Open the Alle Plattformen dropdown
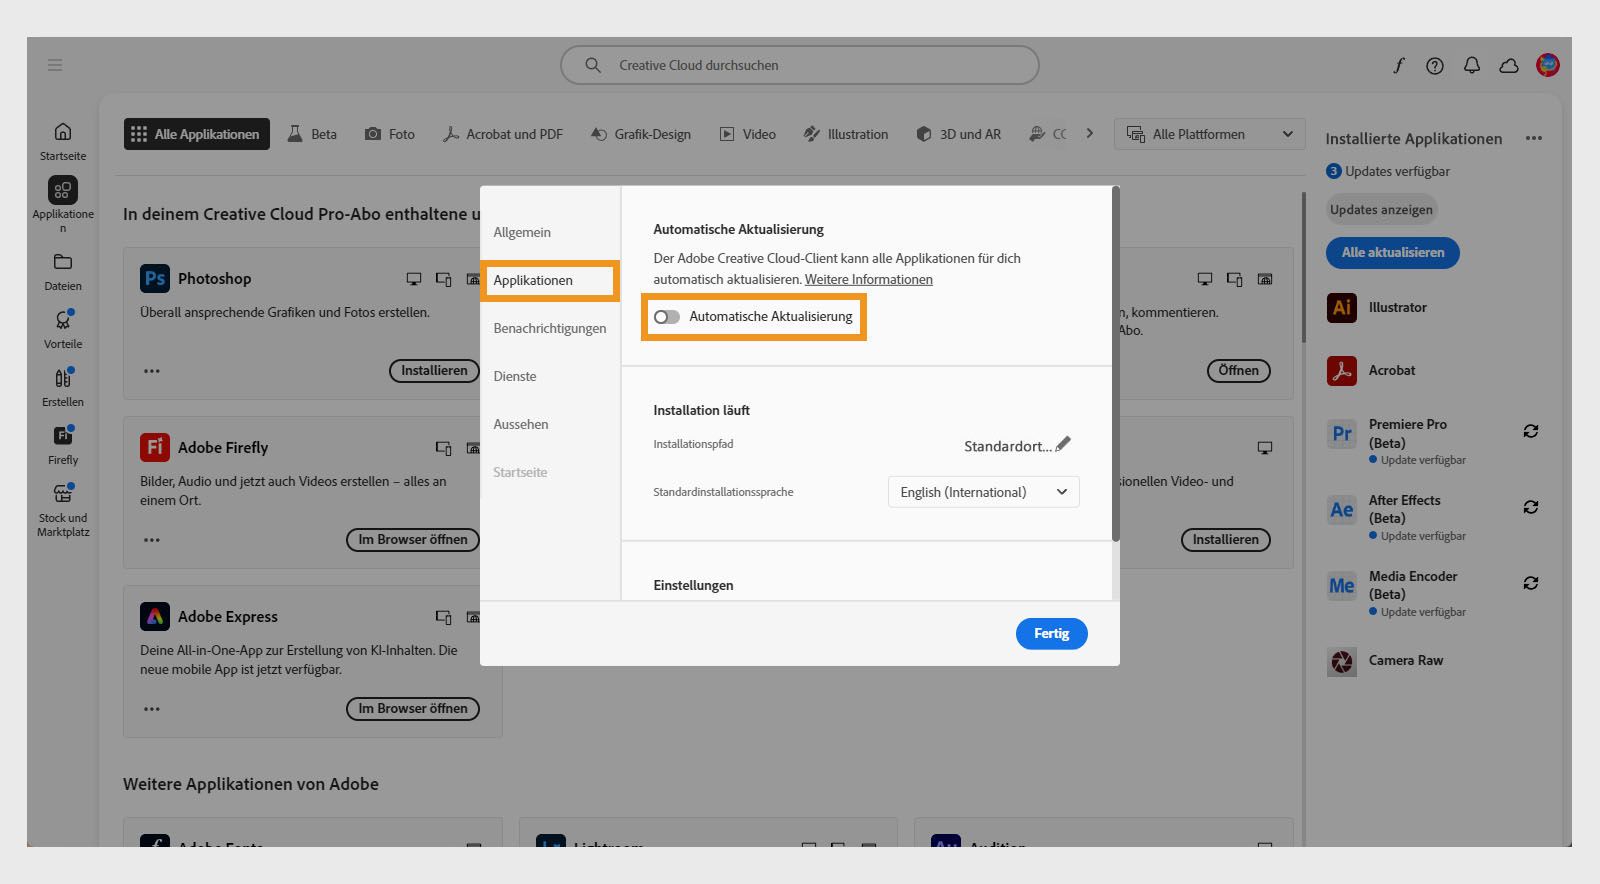The height and width of the screenshot is (884, 1600). 1210,134
